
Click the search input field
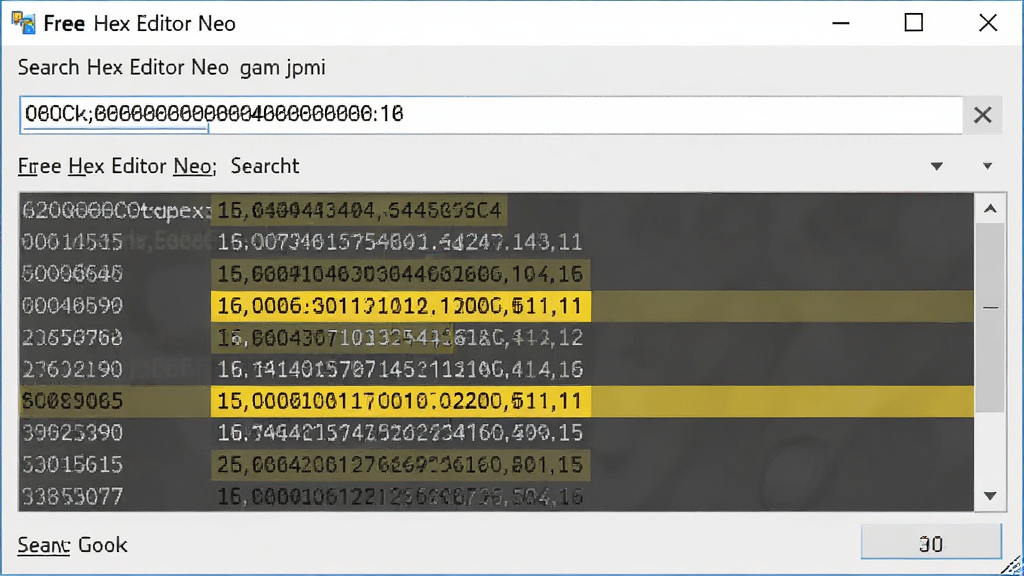point(491,115)
